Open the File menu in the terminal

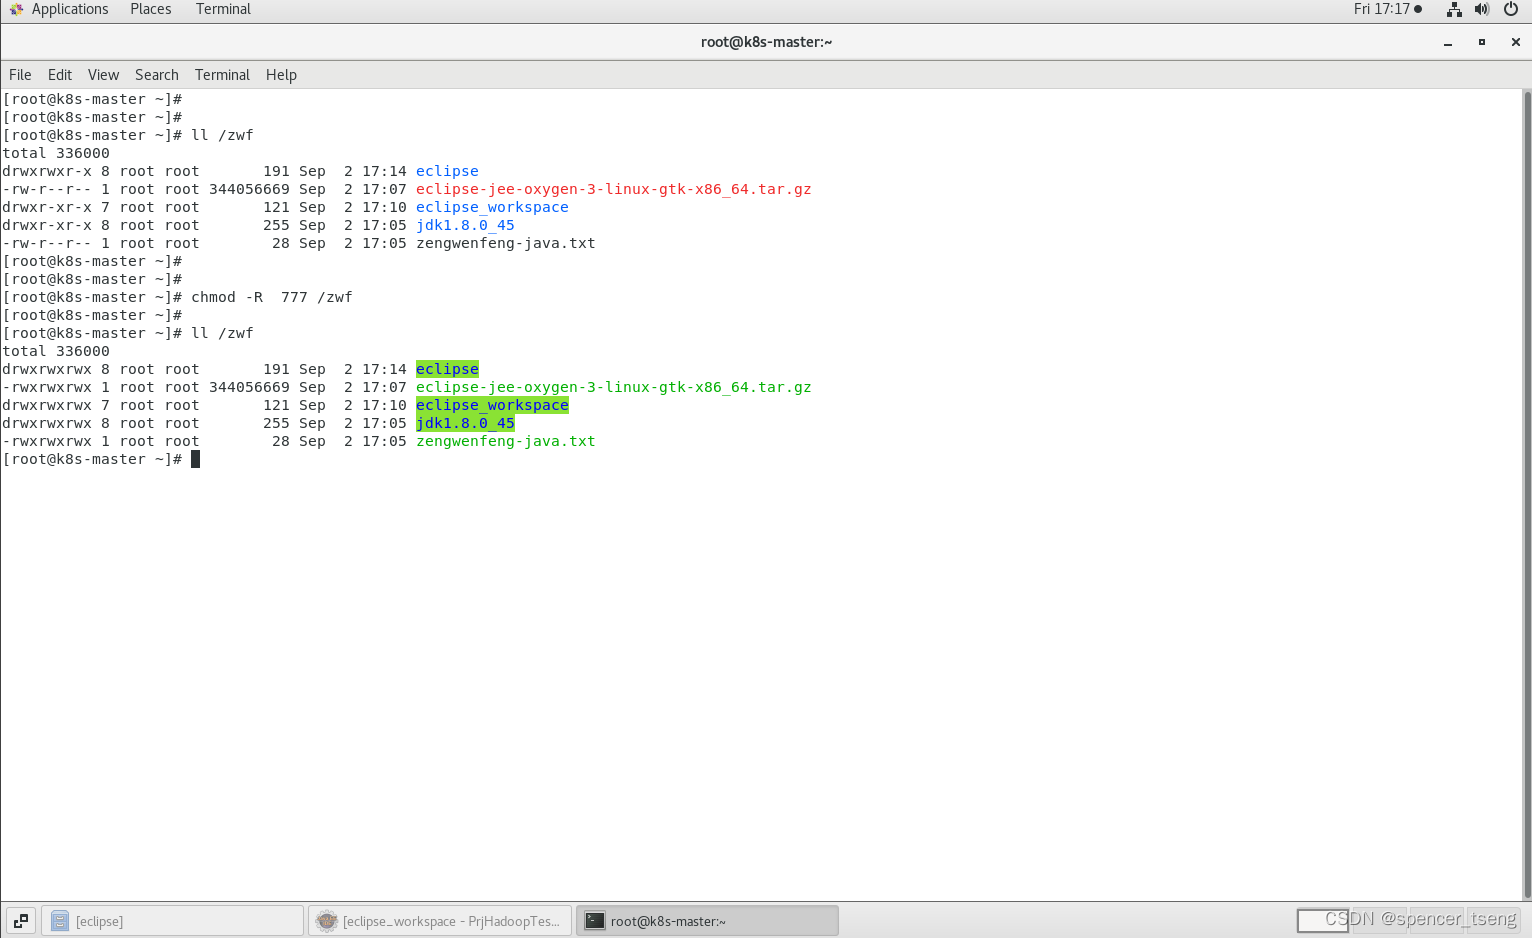tap(20, 74)
